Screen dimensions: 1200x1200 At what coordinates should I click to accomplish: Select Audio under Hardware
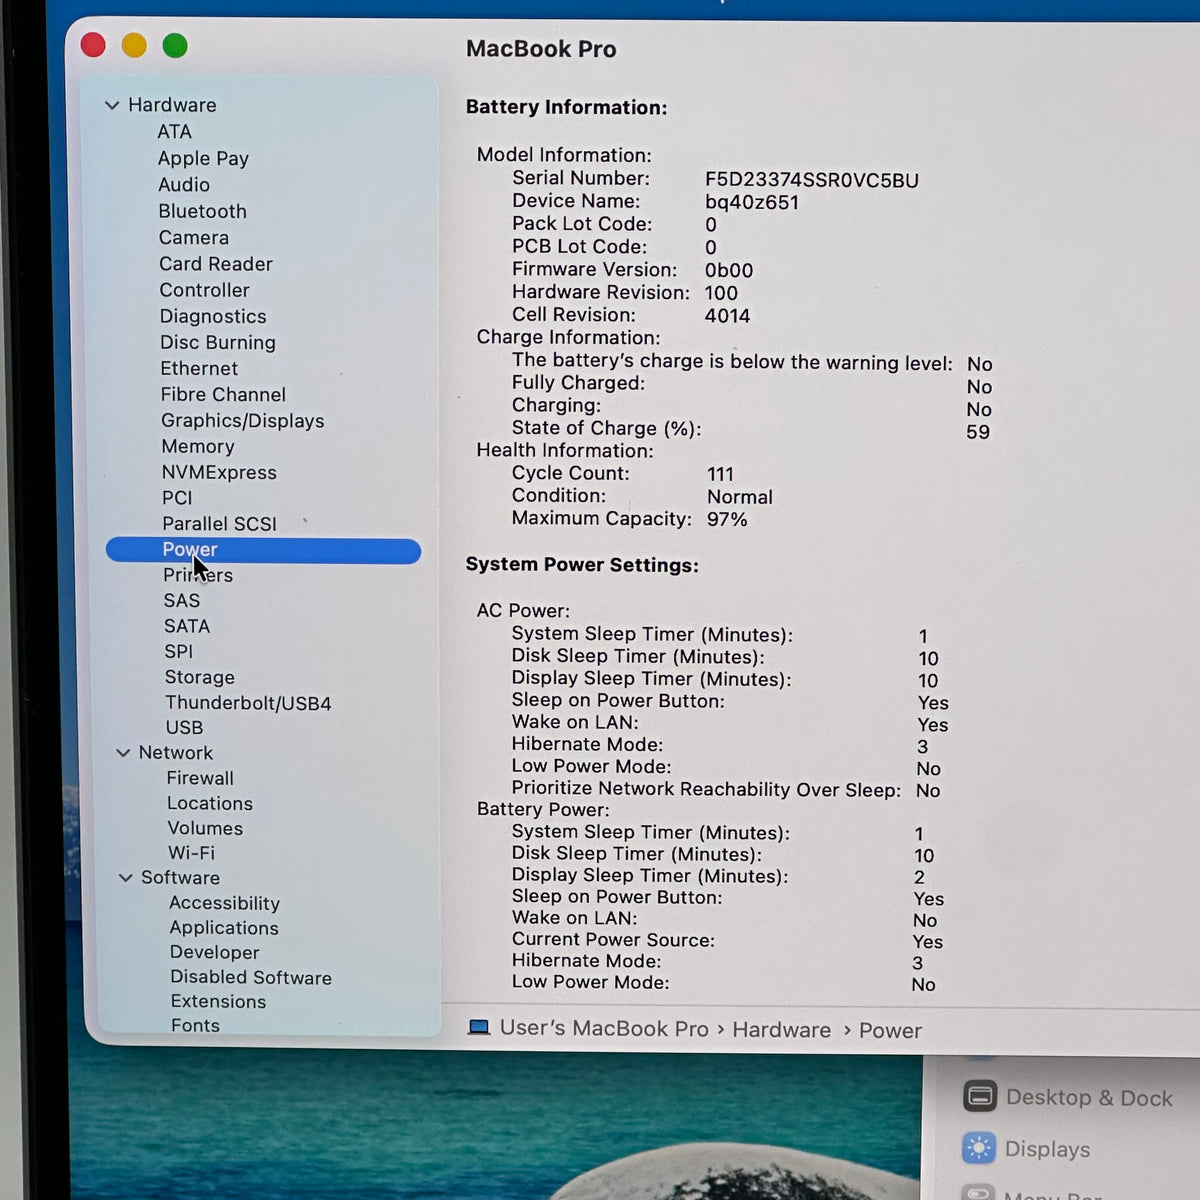tap(184, 185)
